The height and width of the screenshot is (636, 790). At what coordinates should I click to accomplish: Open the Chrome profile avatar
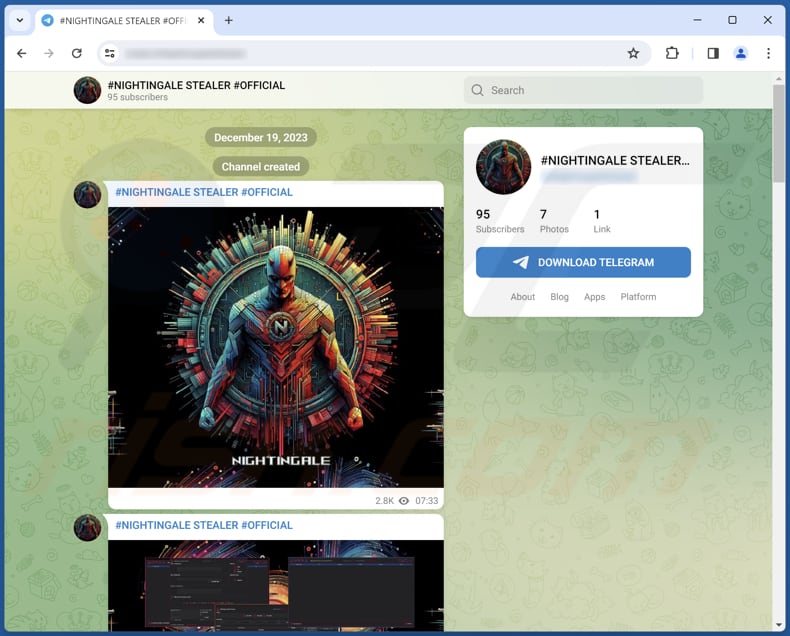(741, 53)
